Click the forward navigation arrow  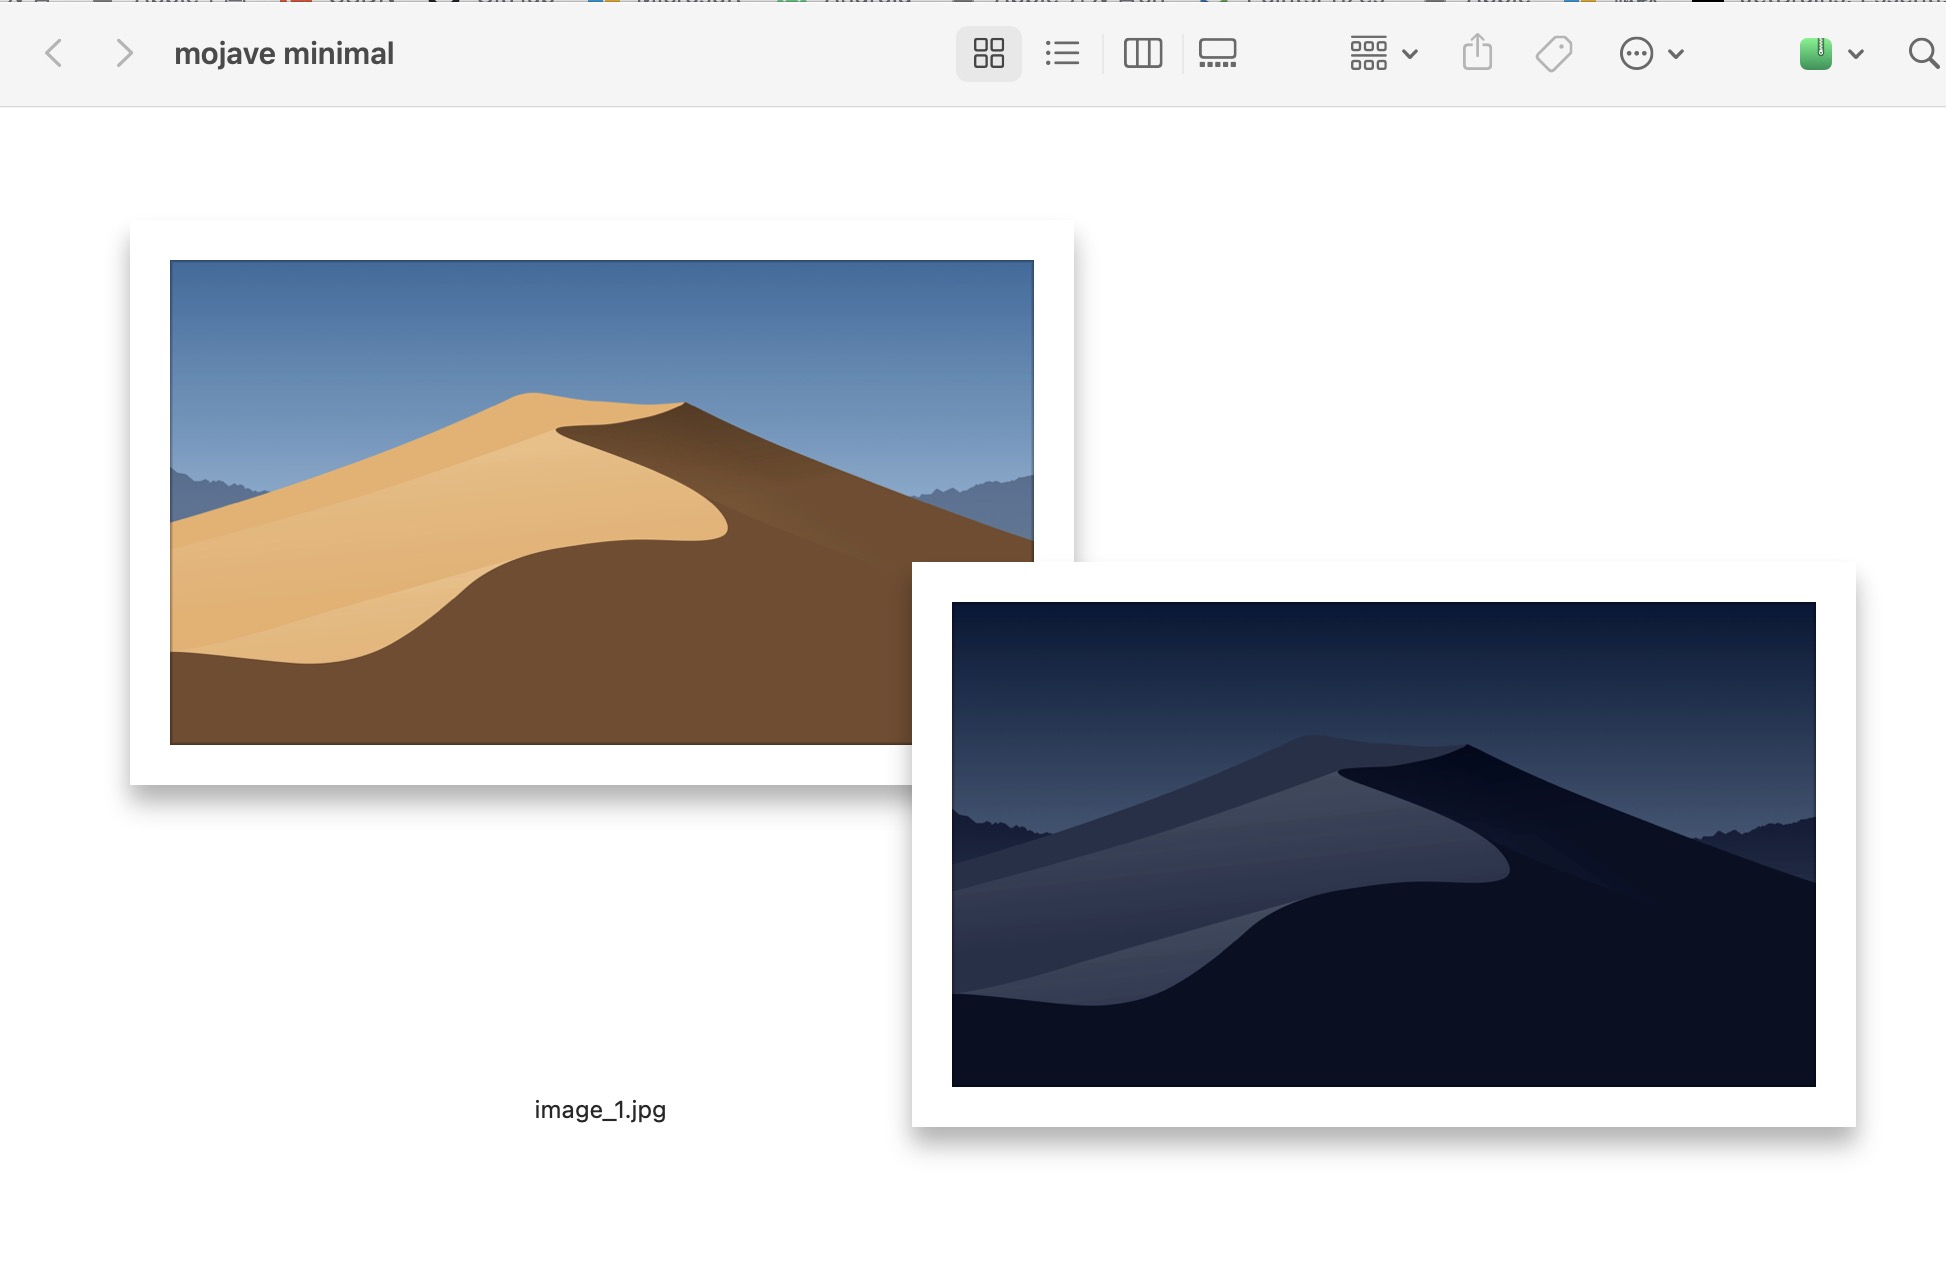(123, 53)
